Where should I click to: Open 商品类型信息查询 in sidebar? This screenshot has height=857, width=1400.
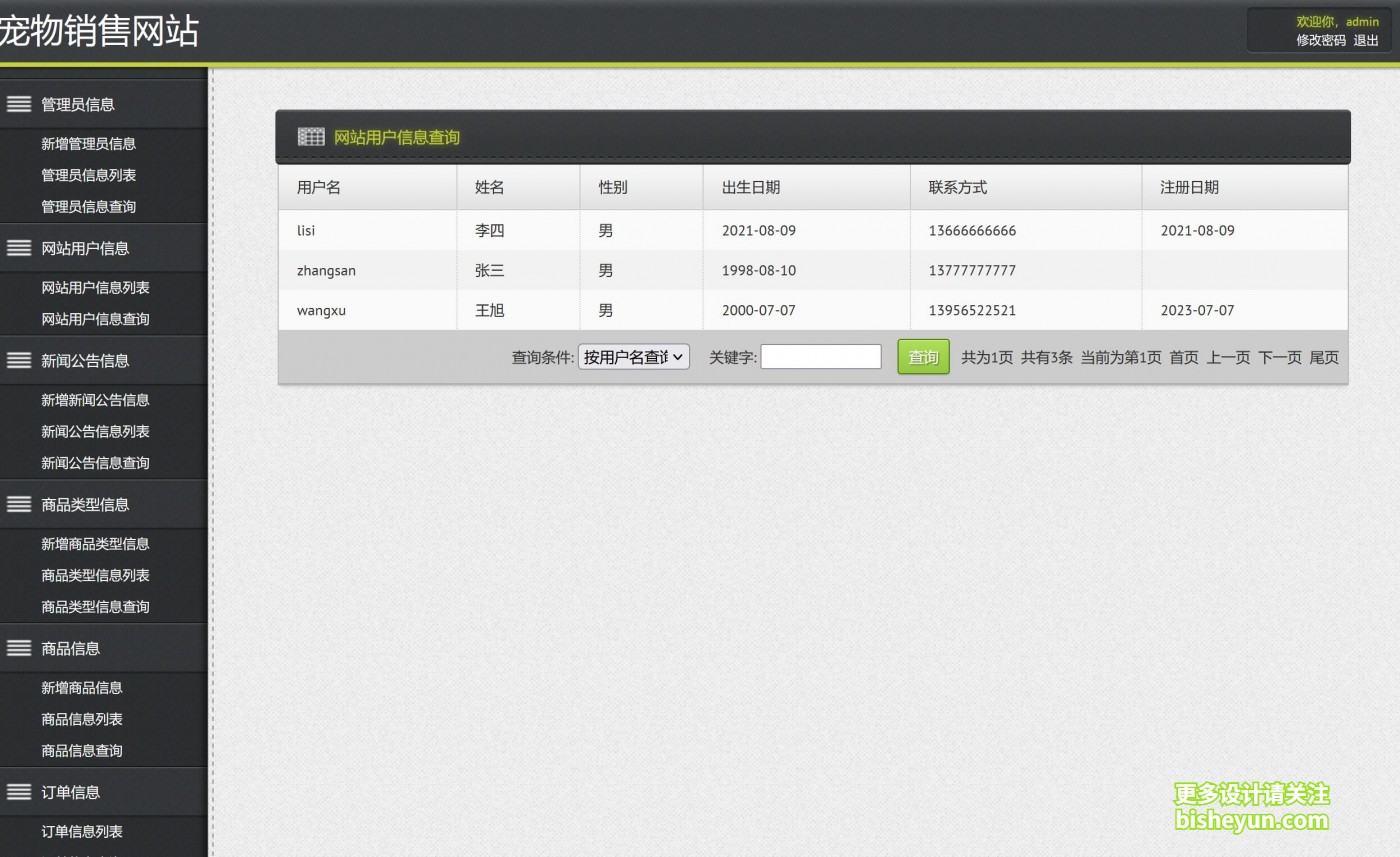pyautogui.click(x=95, y=607)
